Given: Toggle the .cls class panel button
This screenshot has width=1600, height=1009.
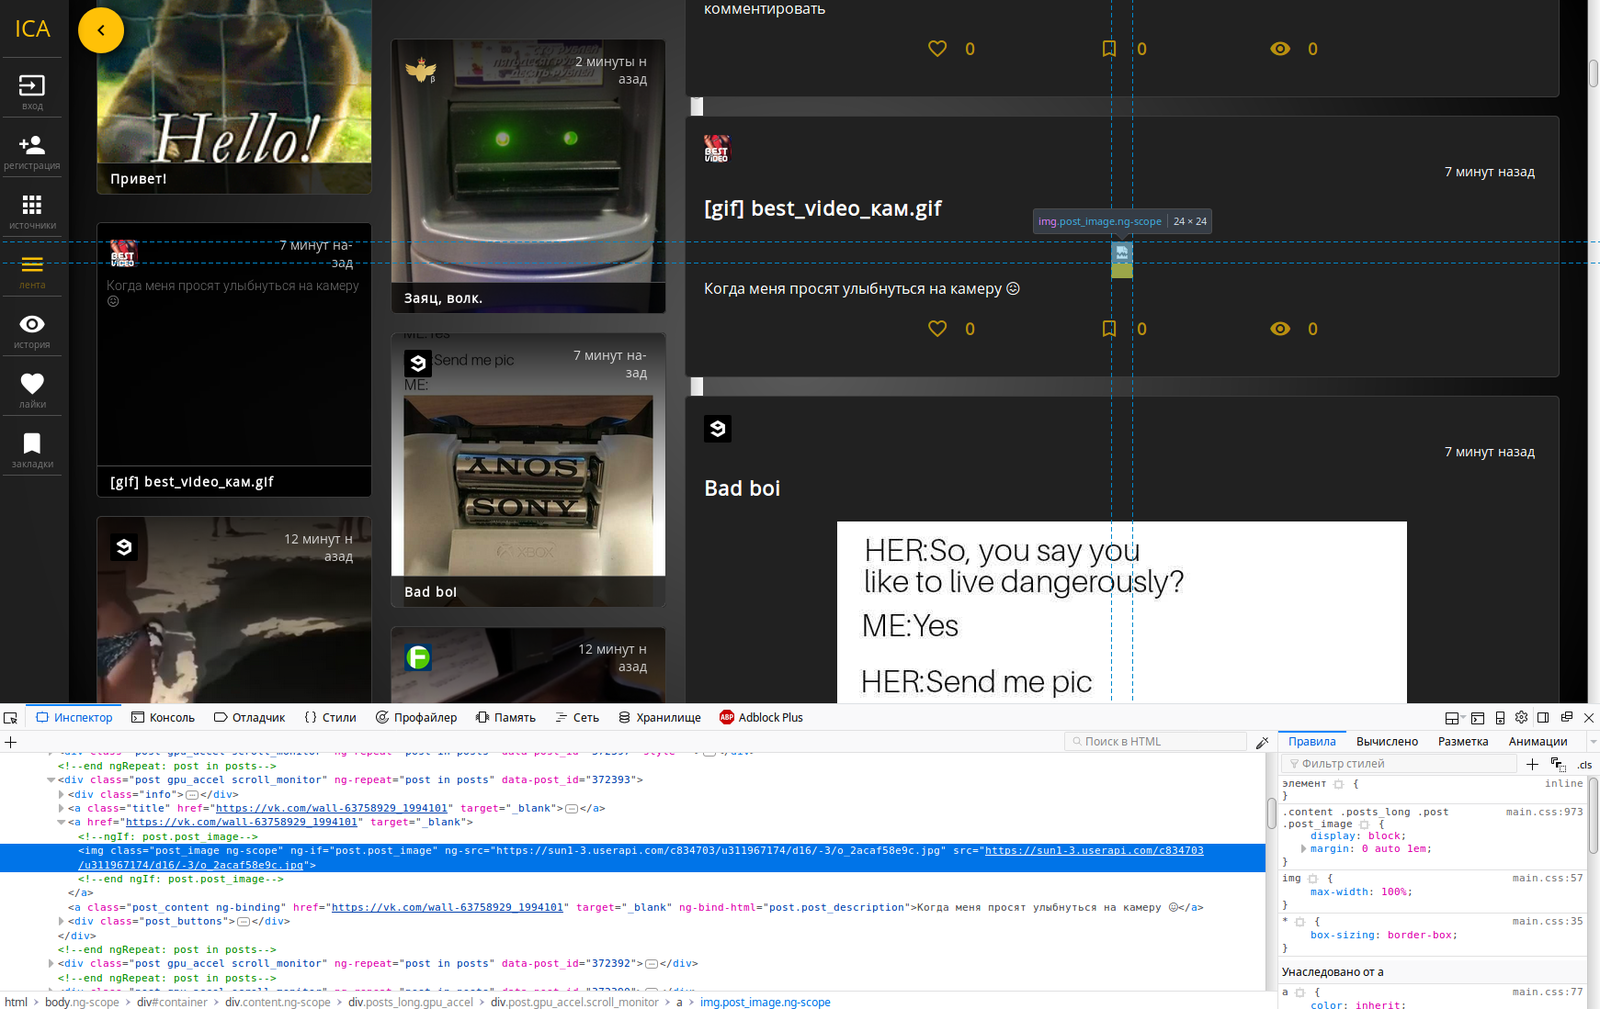Looking at the screenshot, I should 1584,765.
